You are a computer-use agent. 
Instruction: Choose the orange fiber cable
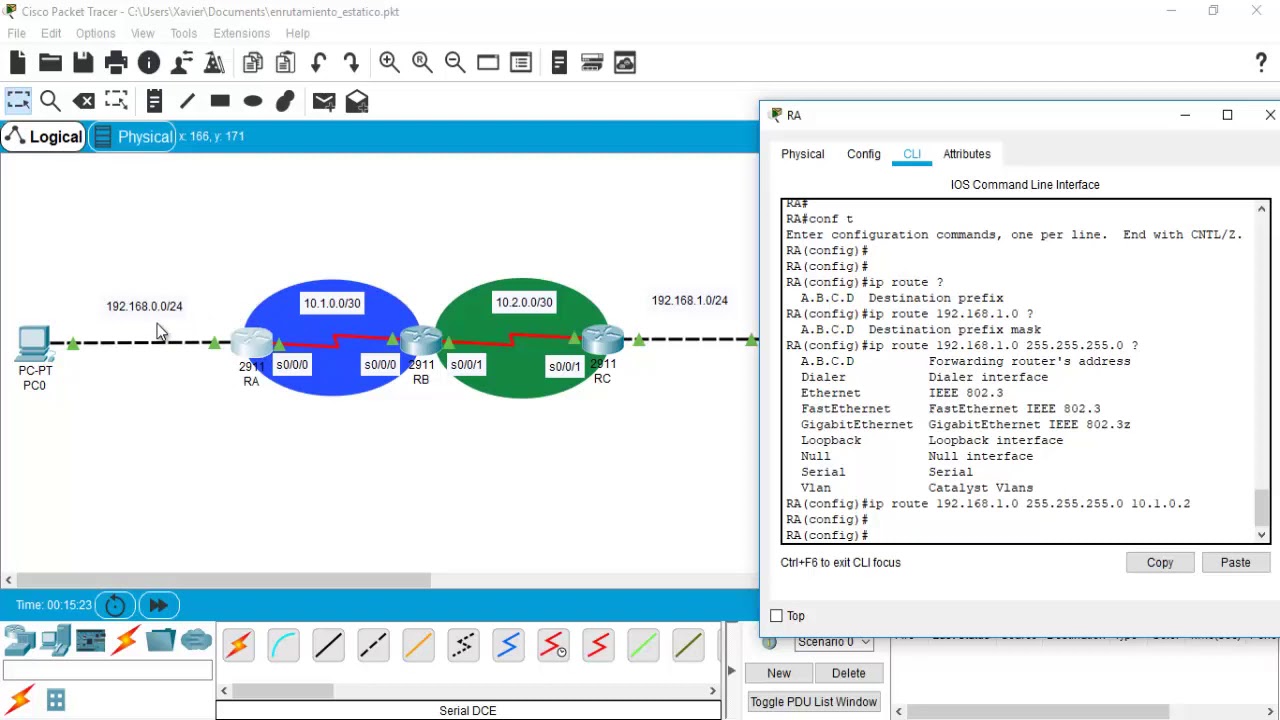click(418, 645)
